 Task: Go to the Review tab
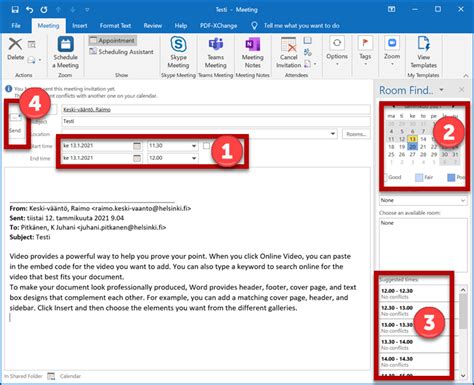[153, 26]
